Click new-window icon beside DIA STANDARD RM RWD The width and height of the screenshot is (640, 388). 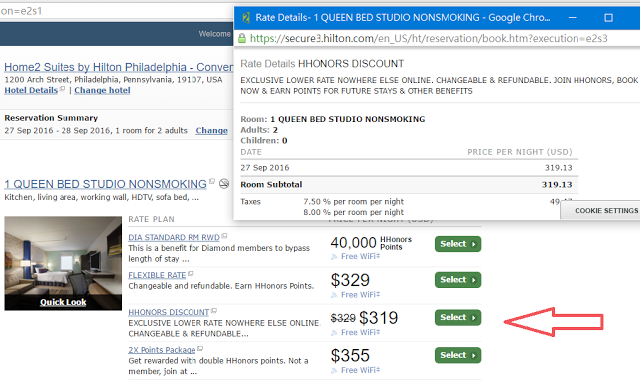[224, 236]
